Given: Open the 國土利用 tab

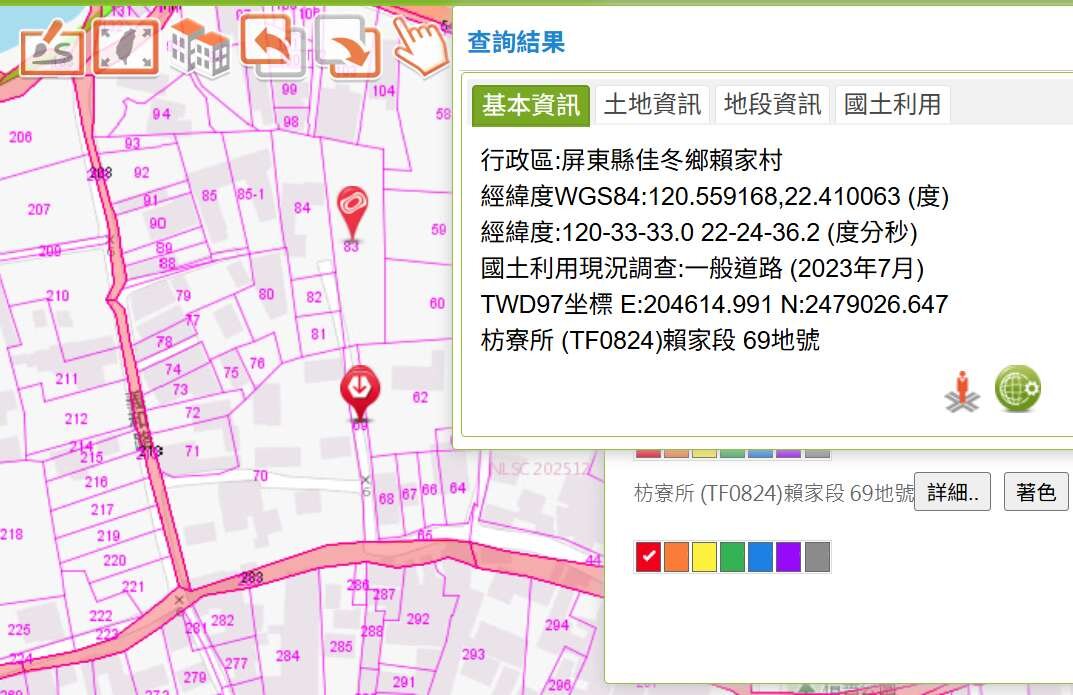Looking at the screenshot, I should point(892,105).
